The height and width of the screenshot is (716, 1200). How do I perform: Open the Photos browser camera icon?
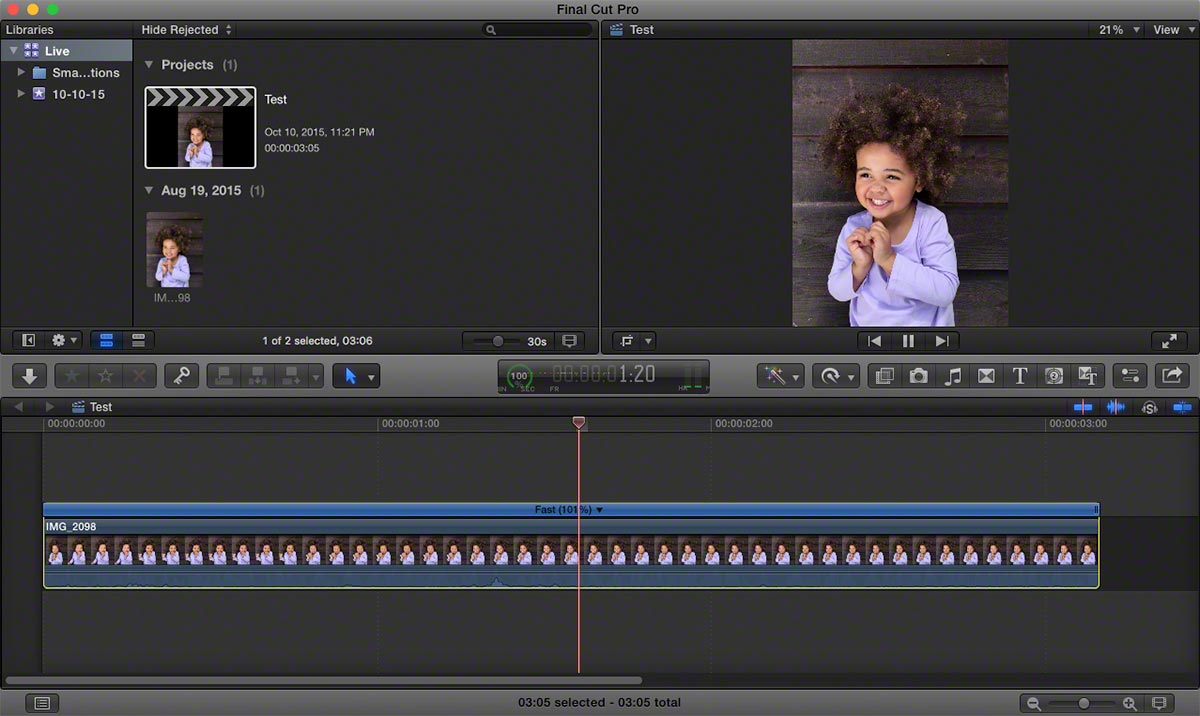[918, 376]
